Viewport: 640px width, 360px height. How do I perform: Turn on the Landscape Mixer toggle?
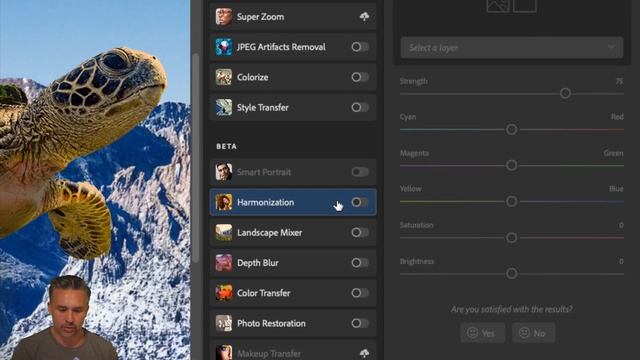(360, 232)
